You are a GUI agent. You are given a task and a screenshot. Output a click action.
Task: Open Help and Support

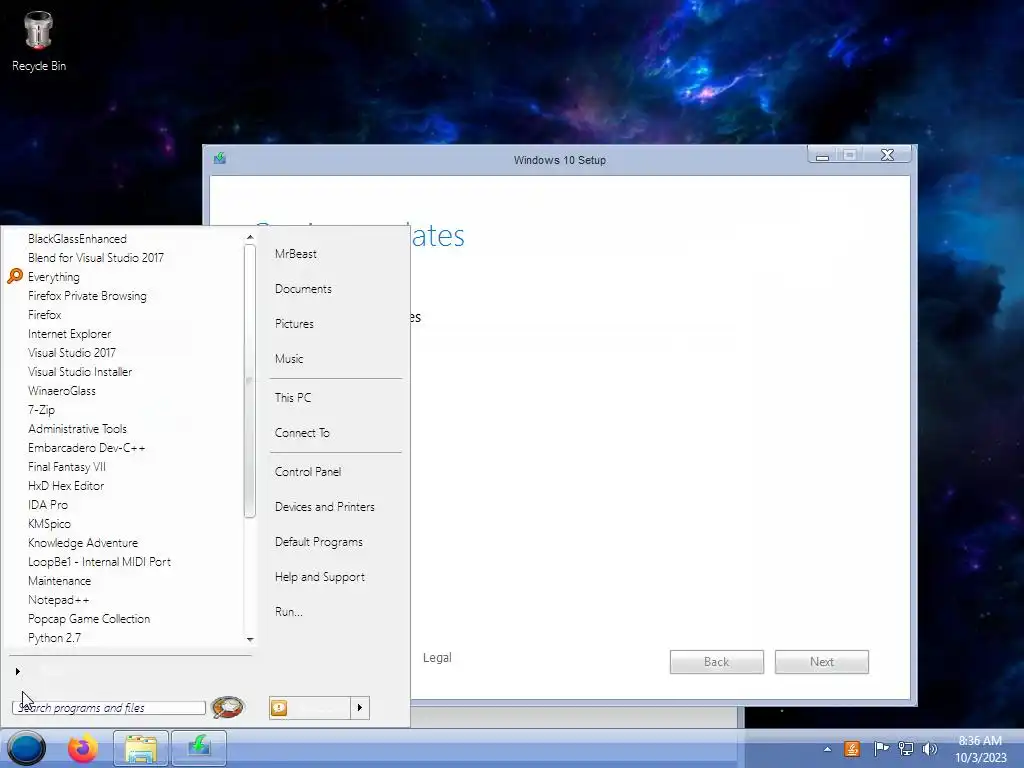coord(319,577)
